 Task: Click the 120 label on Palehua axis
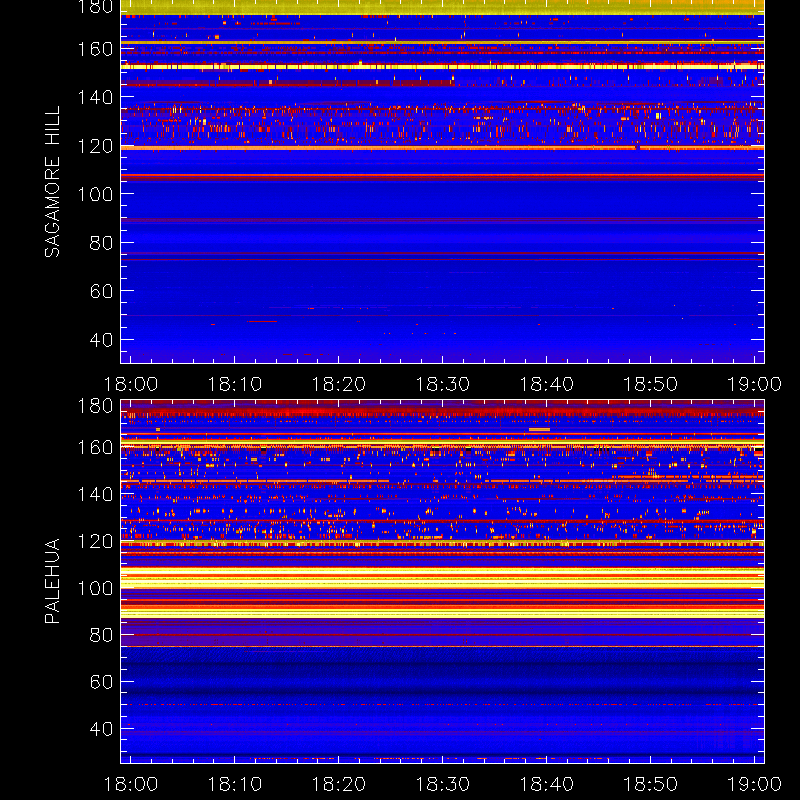(x=95, y=541)
